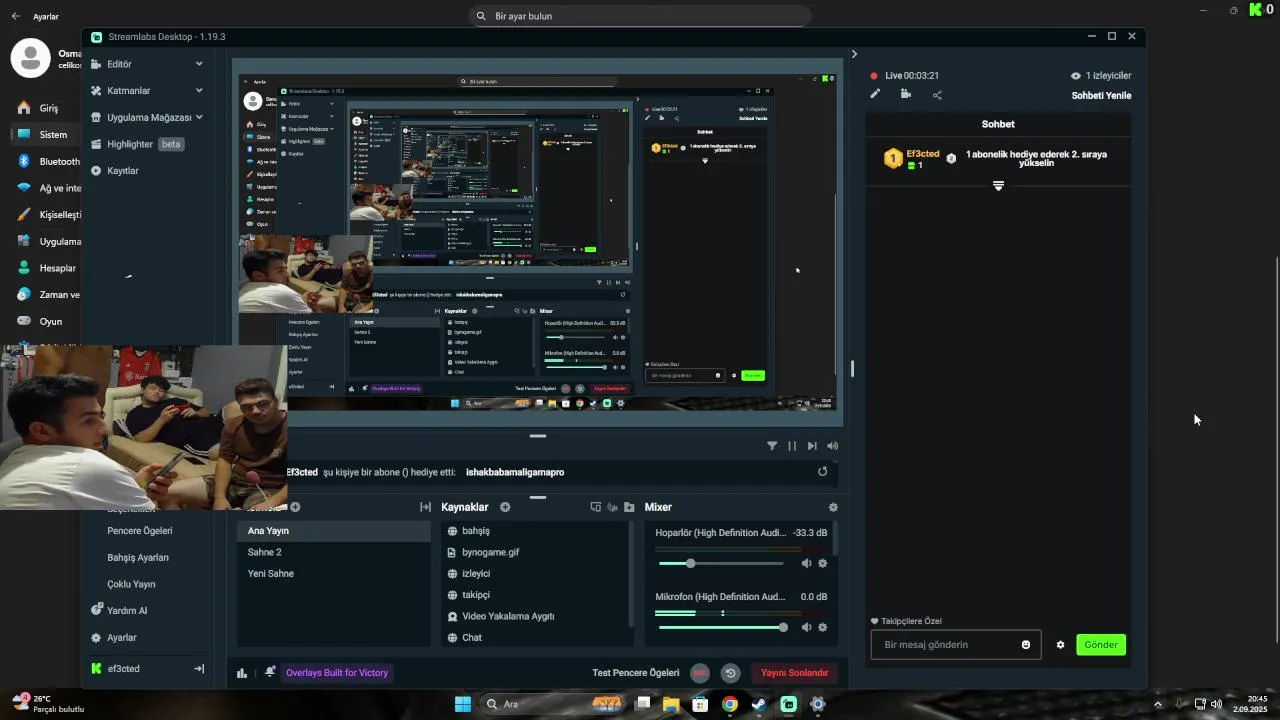Expand the chat leaderboard down arrow
The width and height of the screenshot is (1280, 720).
click(998, 186)
